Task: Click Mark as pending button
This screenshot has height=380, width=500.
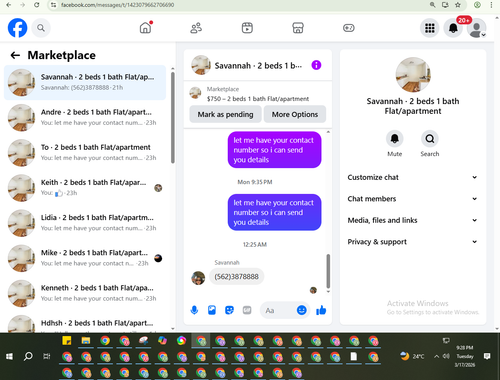Action: point(225,114)
